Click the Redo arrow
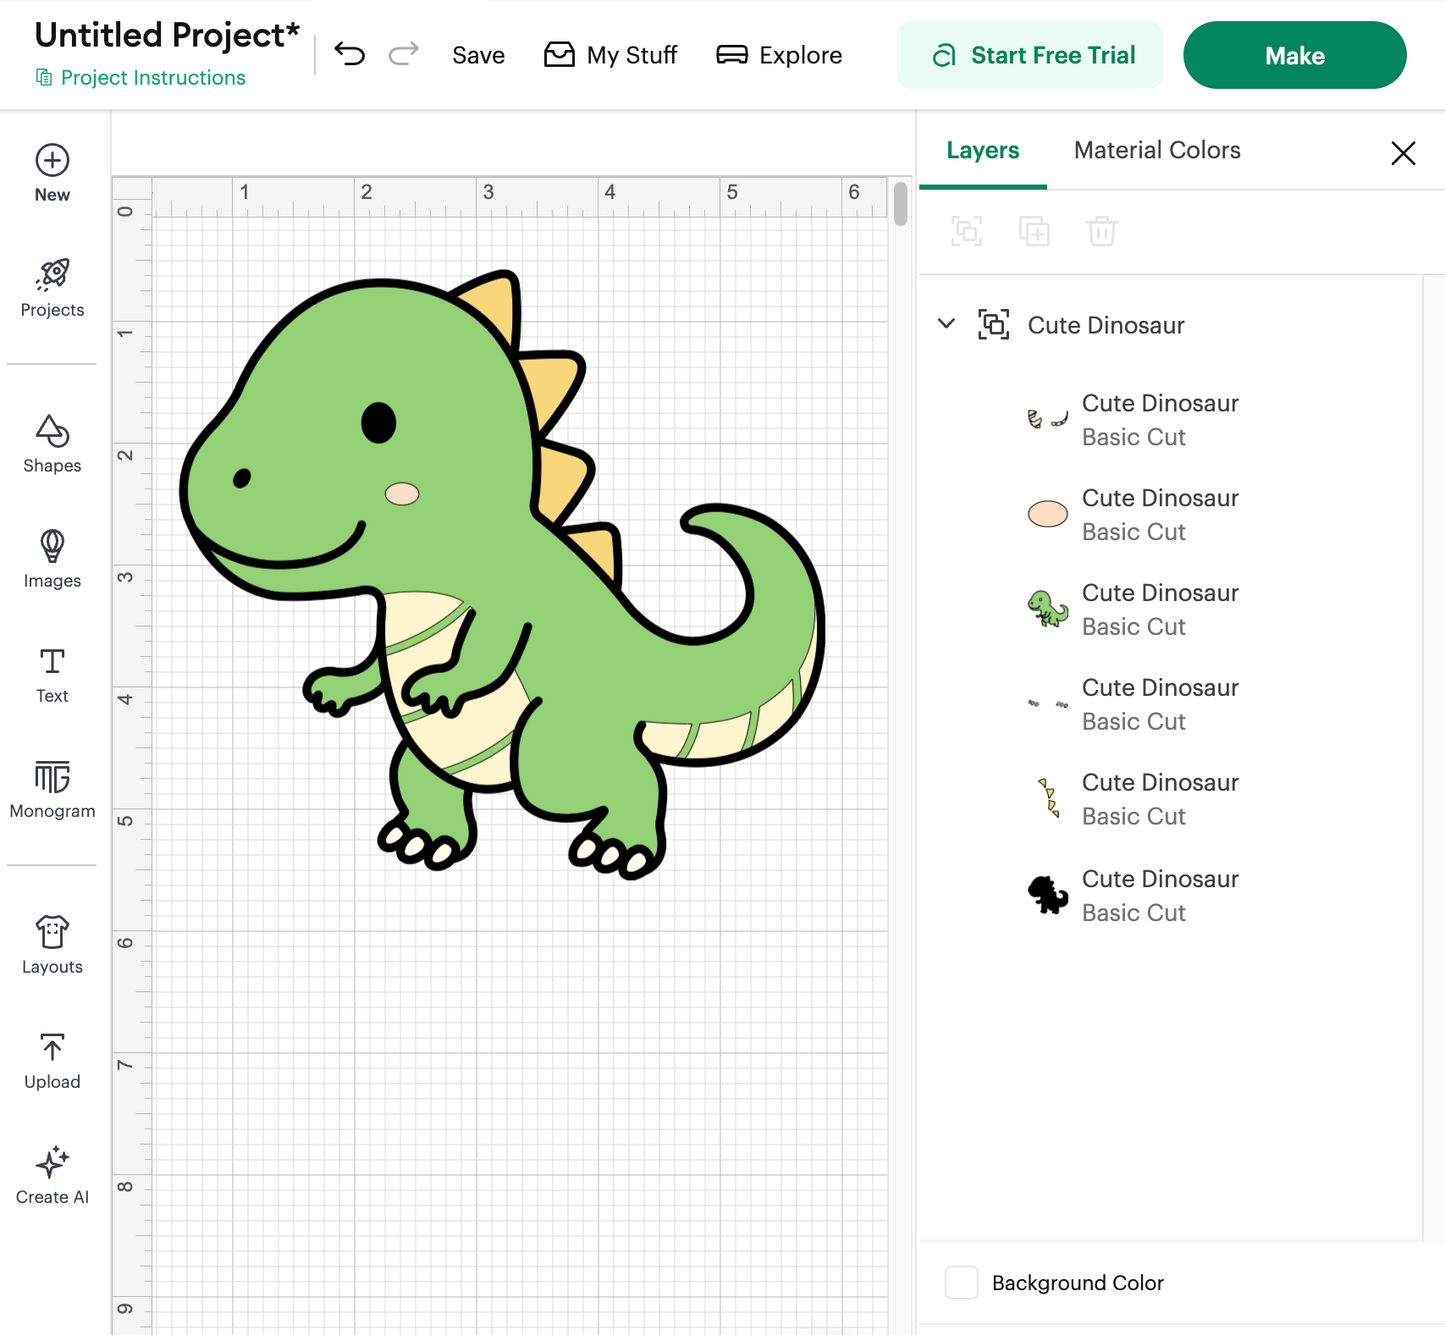 403,54
